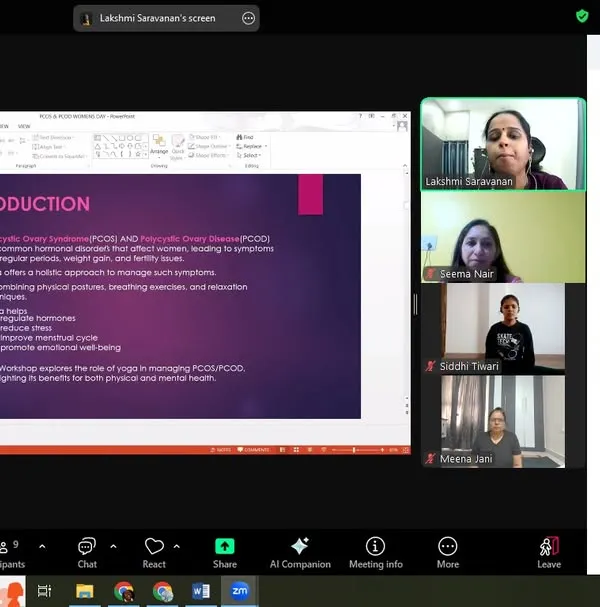Adjust the PowerPoint zoom slider
Image resolution: width=600 pixels, height=607 pixels.
(354, 450)
